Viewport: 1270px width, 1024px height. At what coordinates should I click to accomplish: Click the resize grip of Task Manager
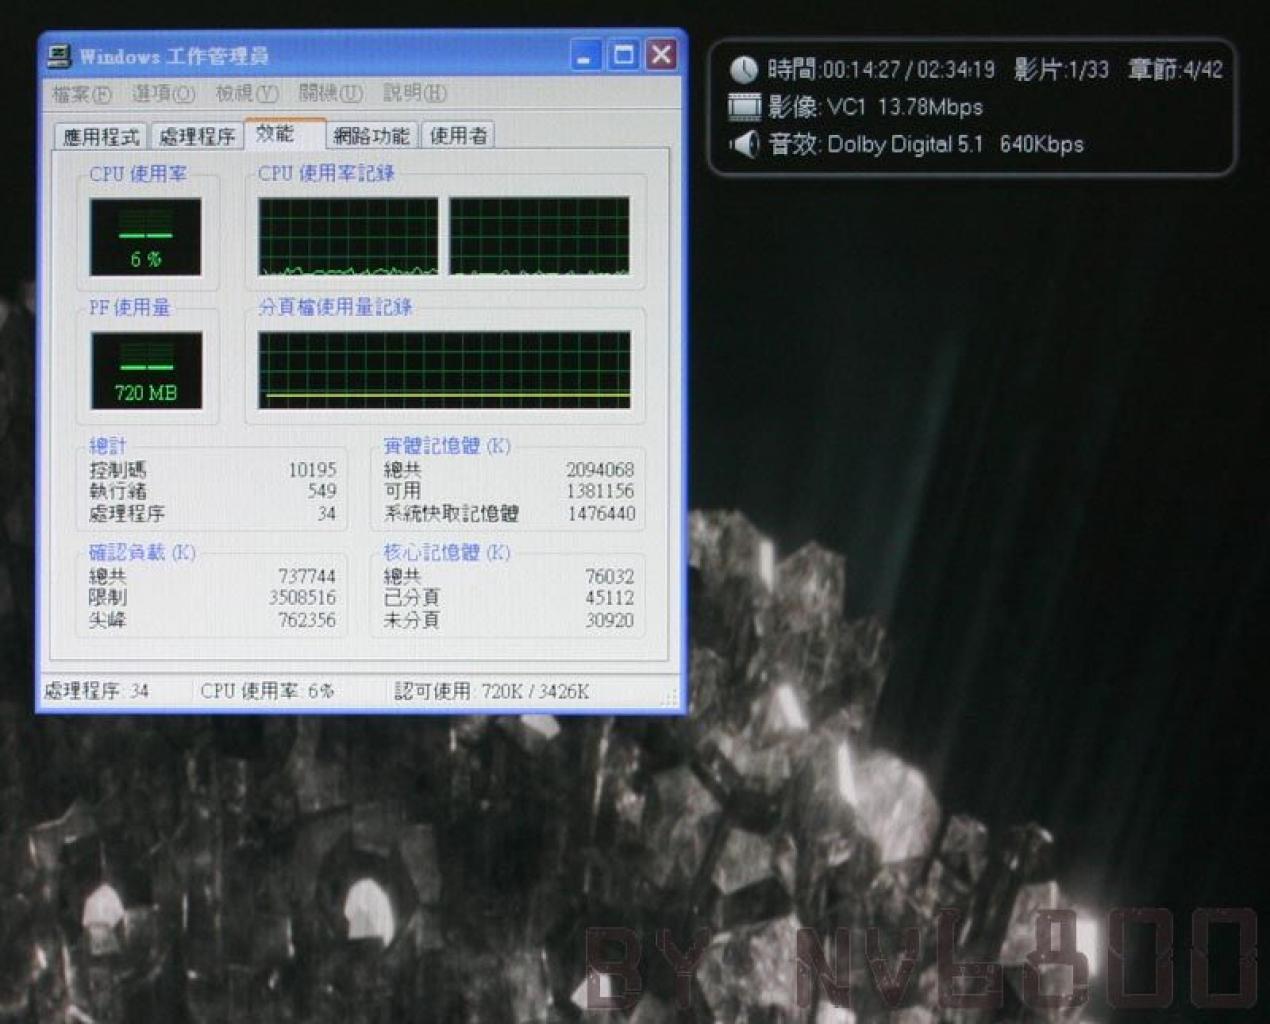(x=669, y=696)
